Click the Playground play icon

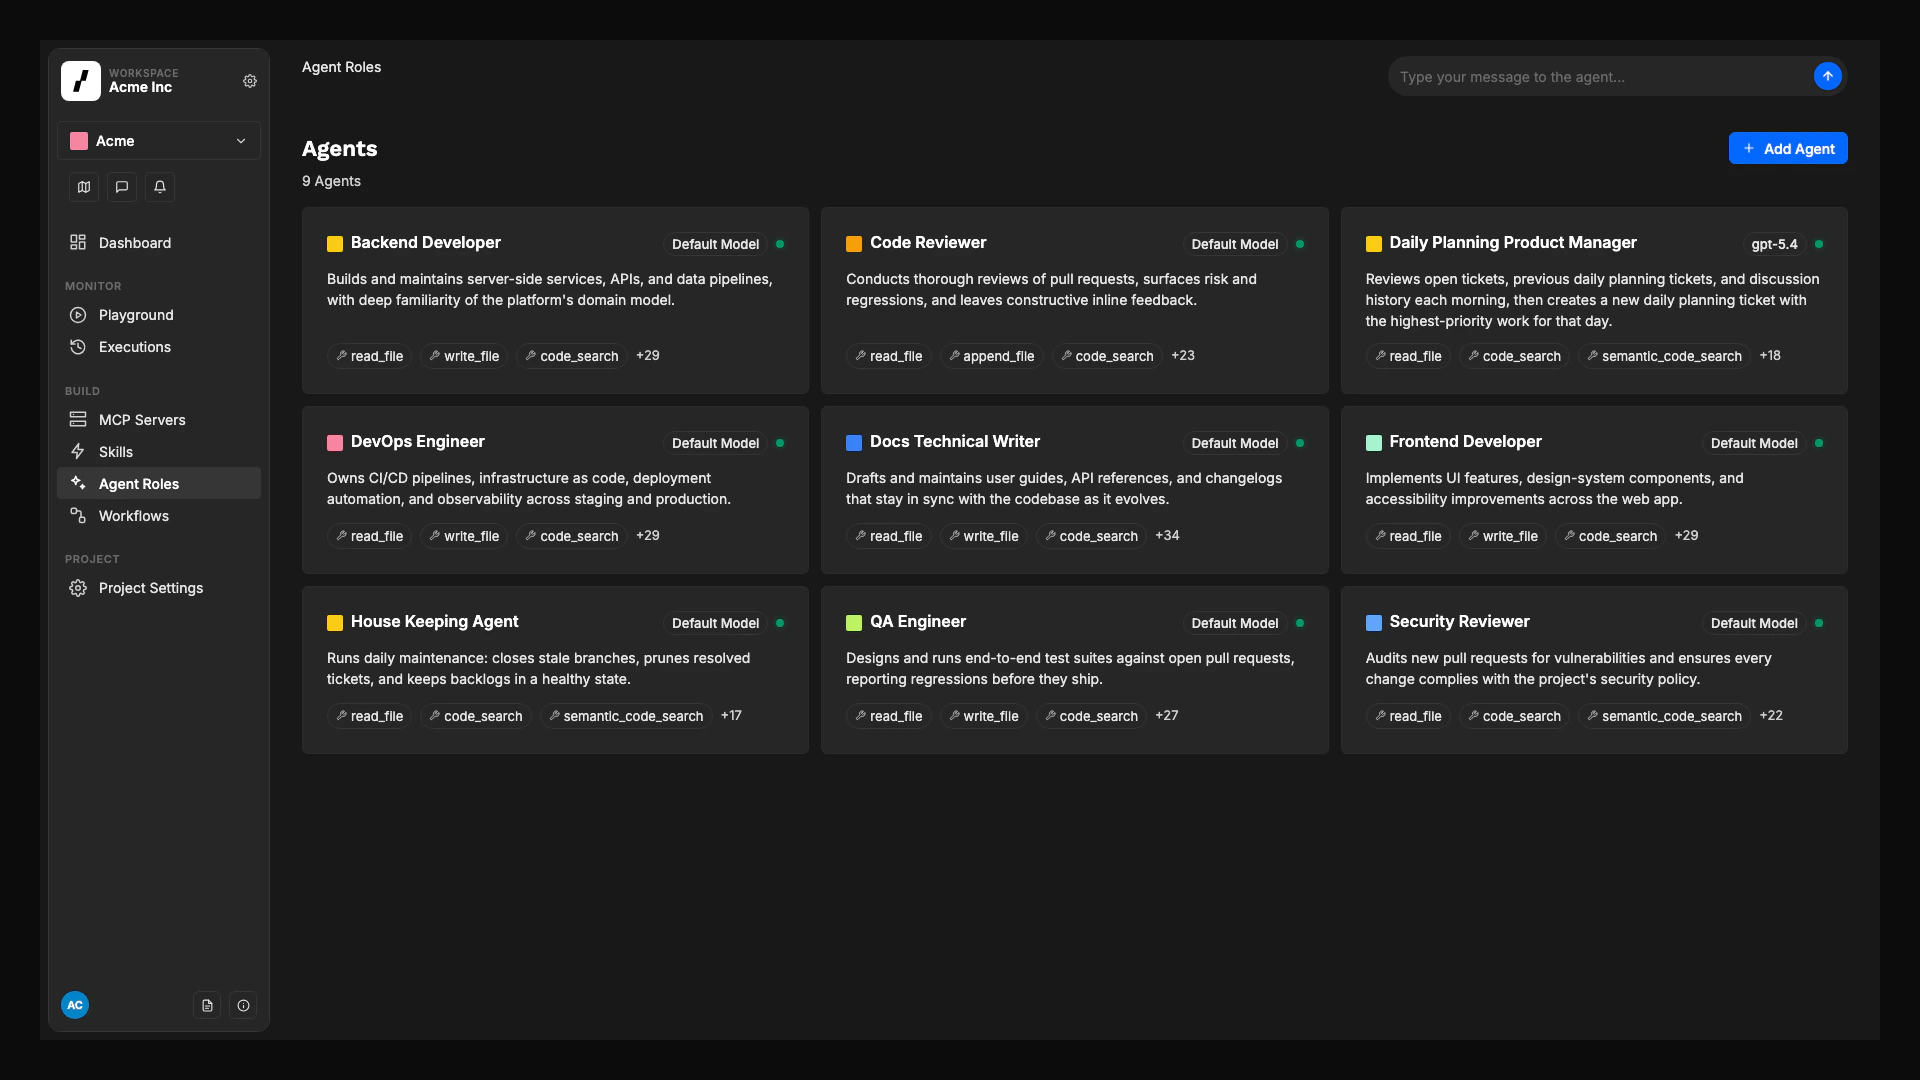tap(78, 315)
